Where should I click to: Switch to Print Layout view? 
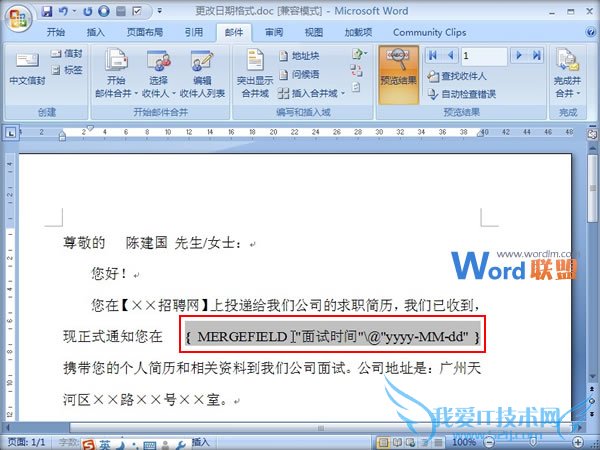tap(383, 443)
